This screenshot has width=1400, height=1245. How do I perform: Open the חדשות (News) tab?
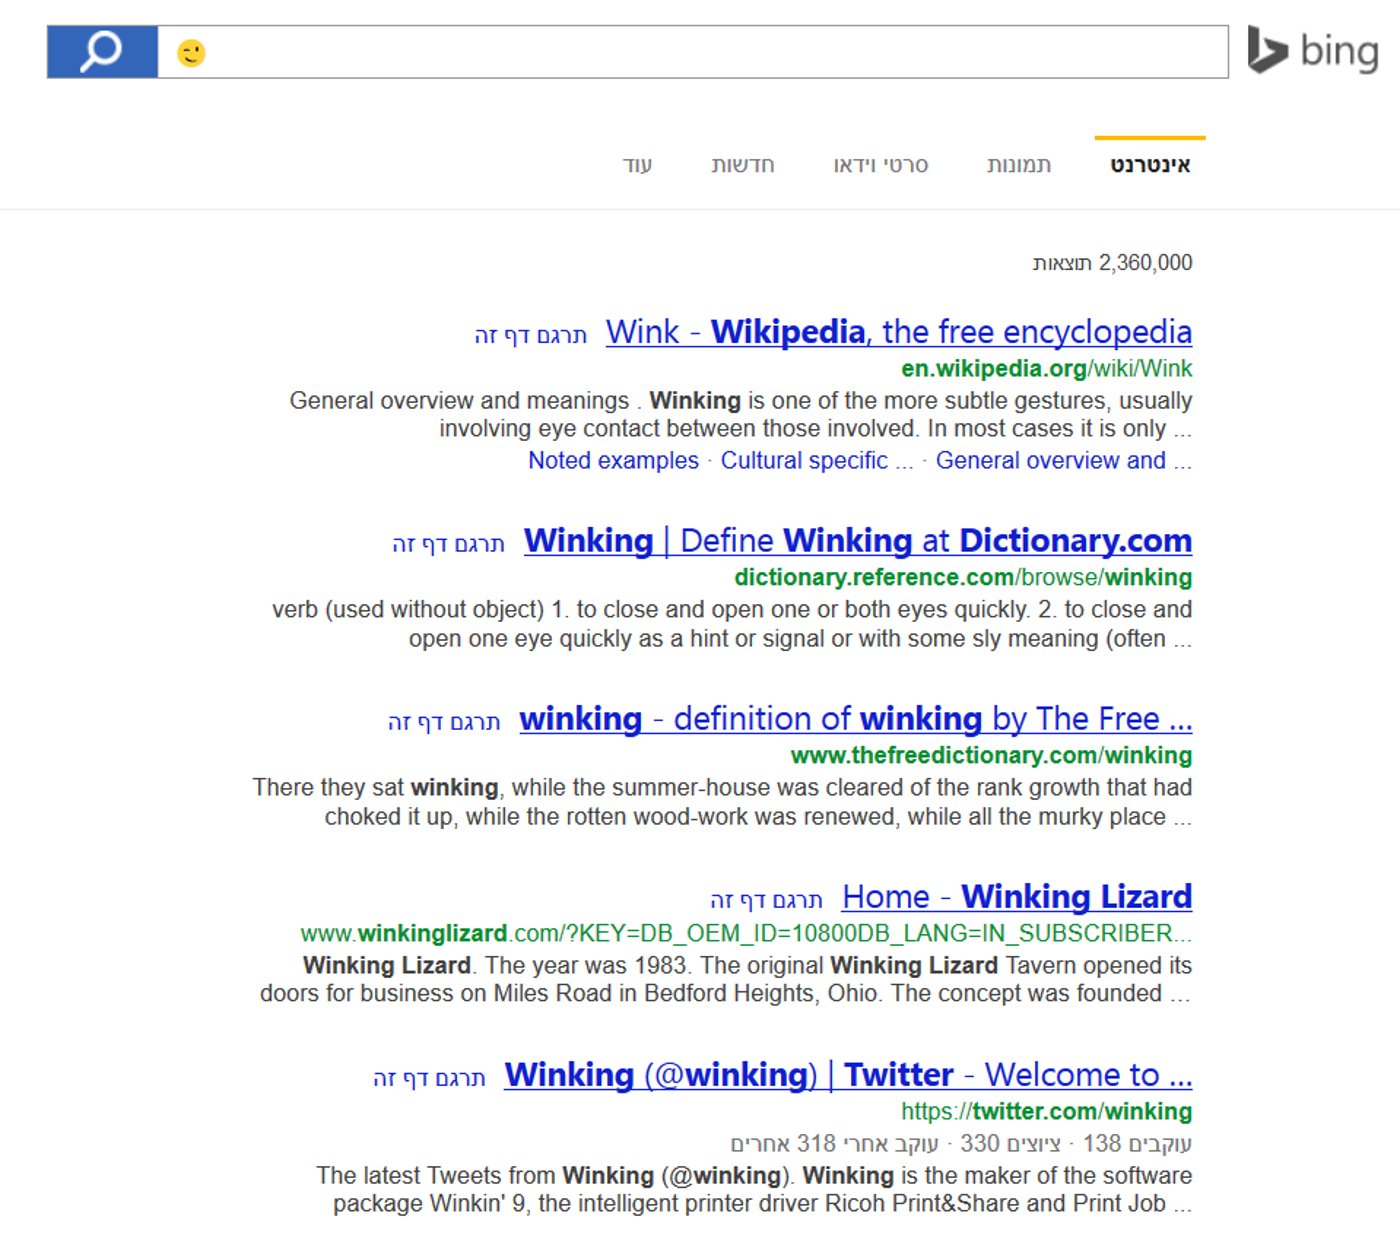click(x=743, y=165)
